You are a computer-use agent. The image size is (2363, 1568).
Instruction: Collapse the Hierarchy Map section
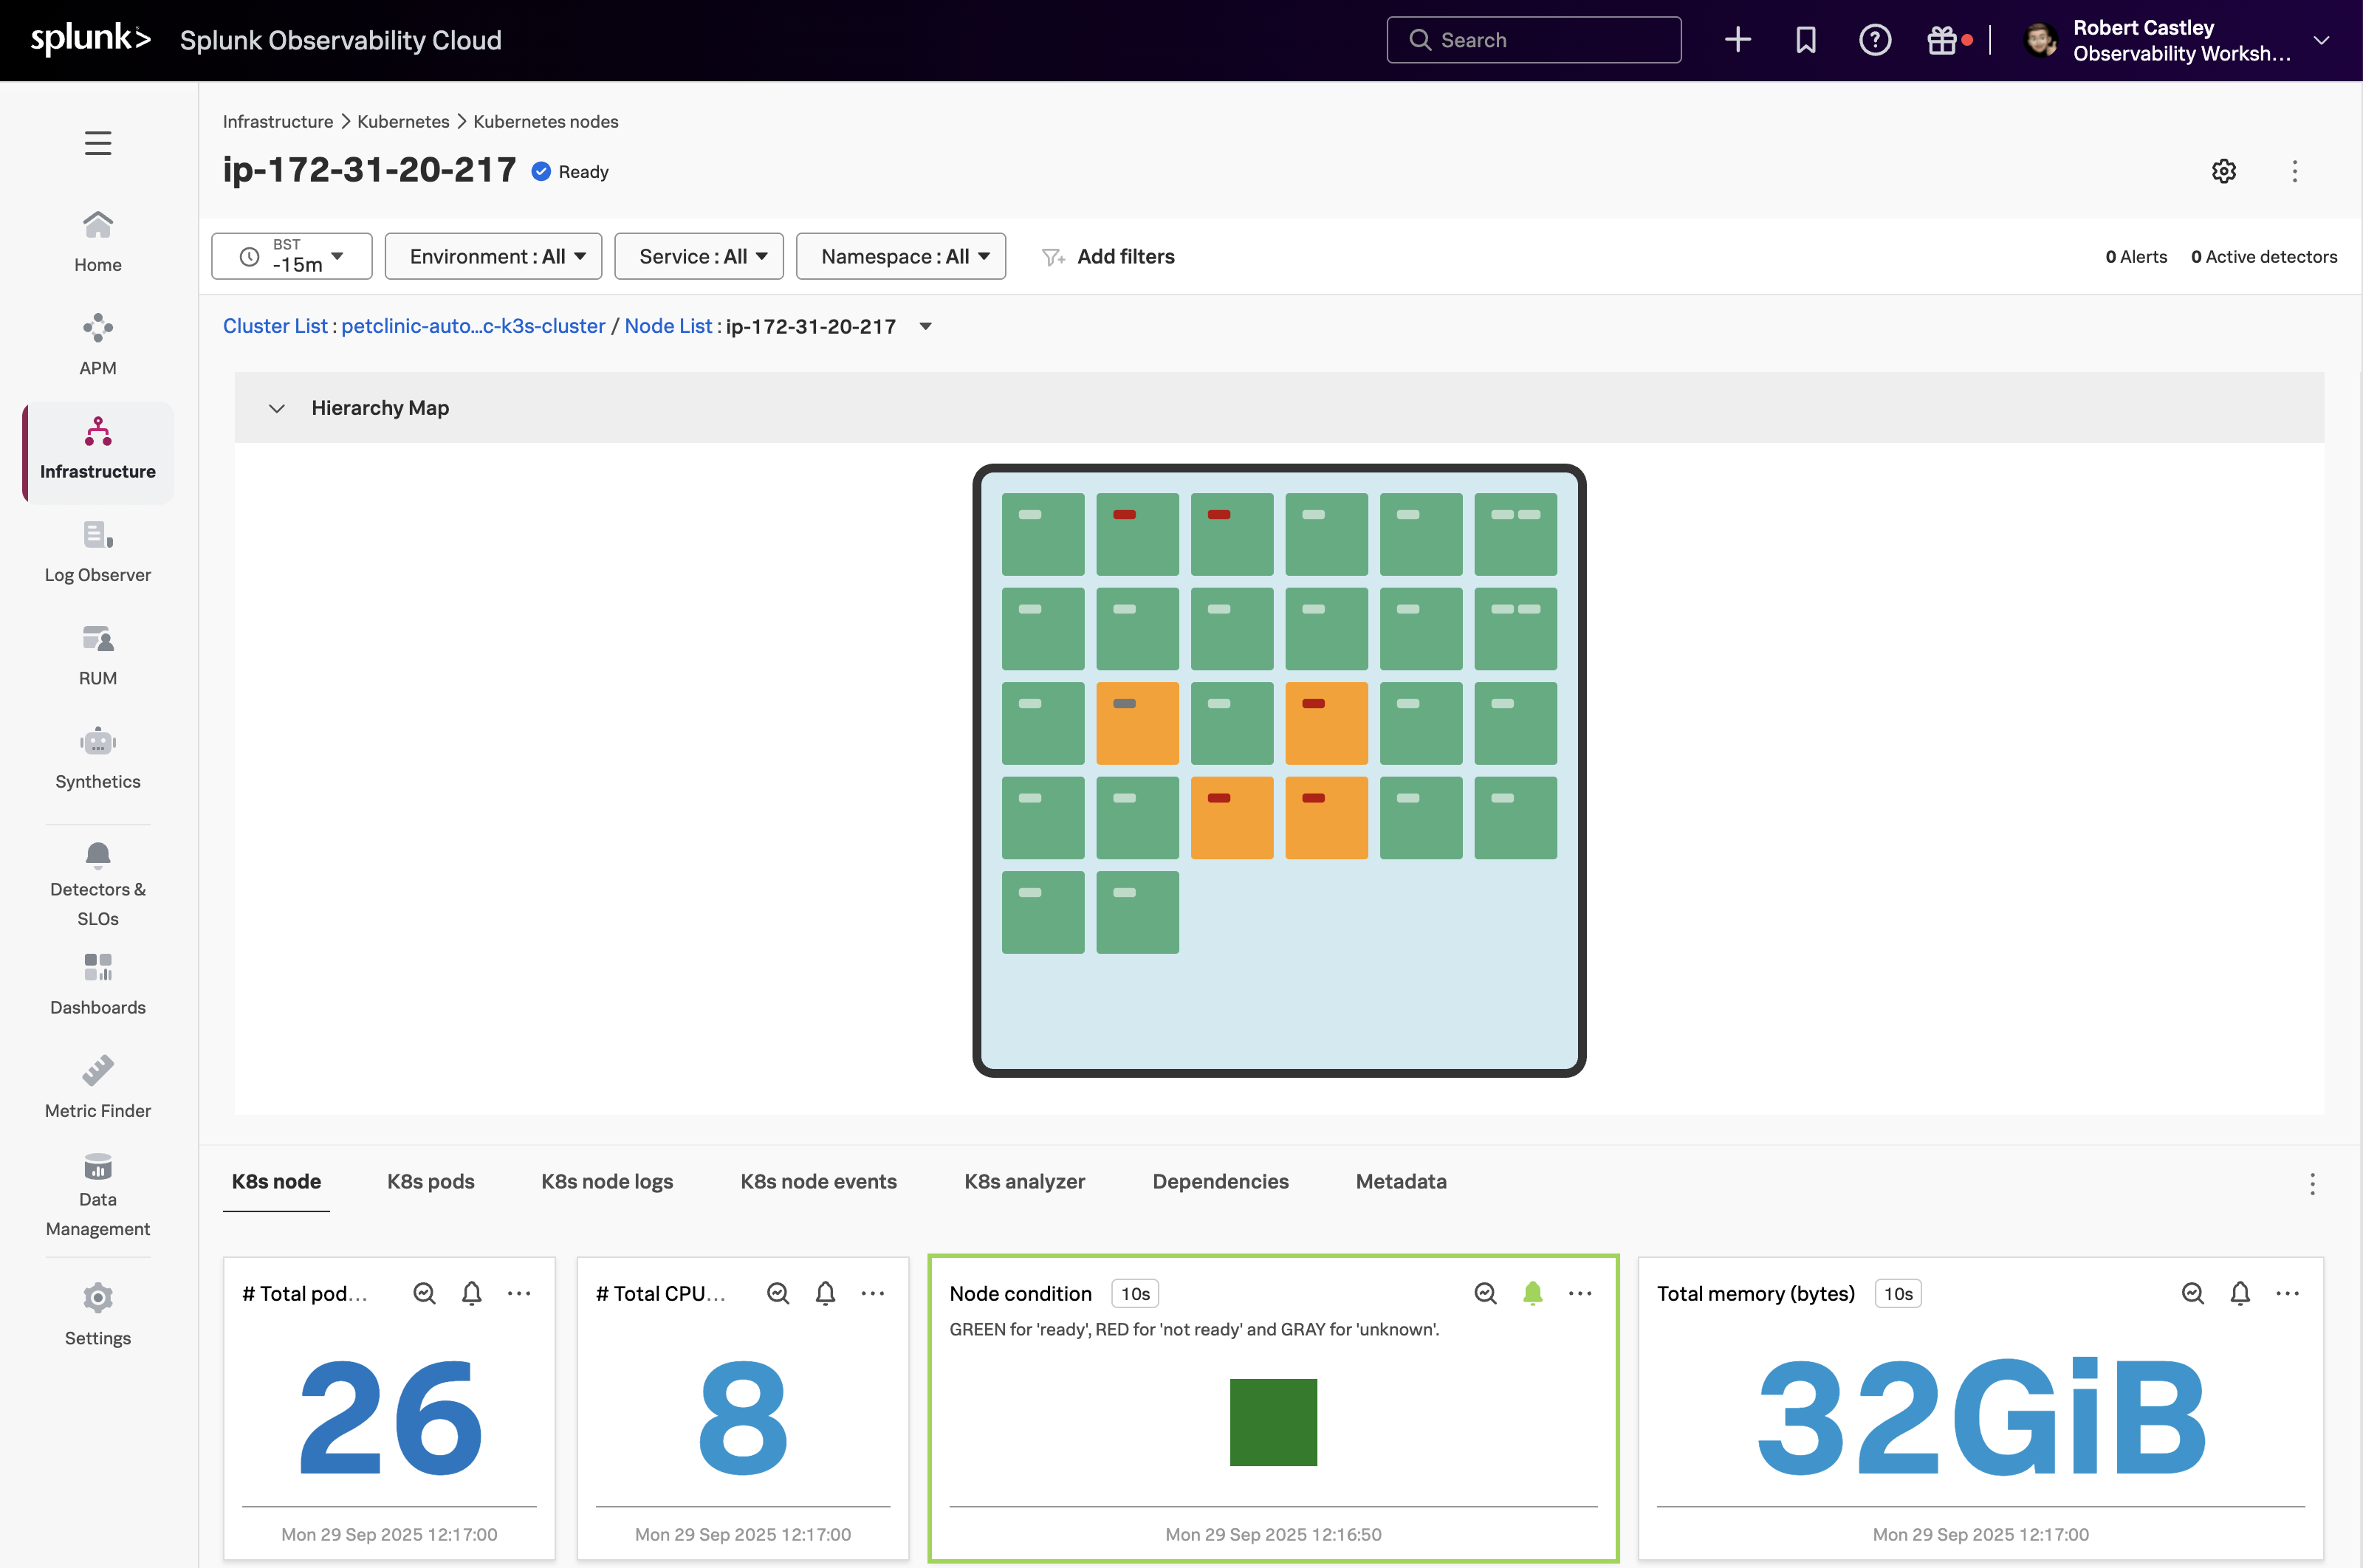(277, 408)
